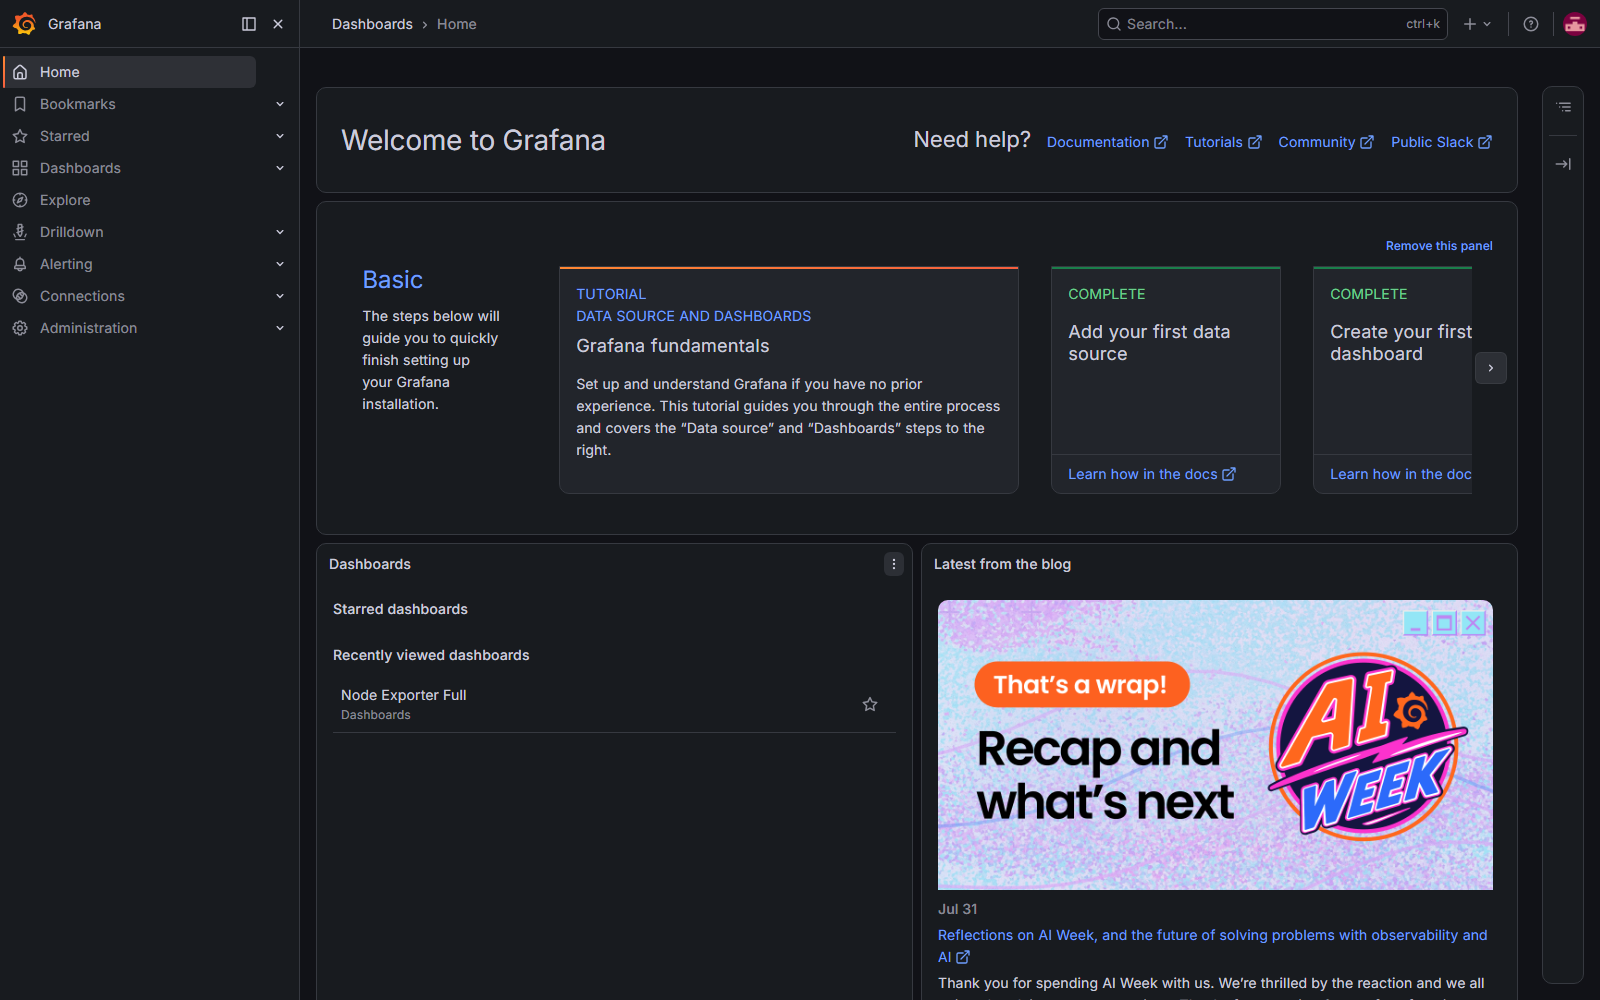1600x1000 pixels.
Task: Expand the Starred section chevron
Action: (280, 136)
